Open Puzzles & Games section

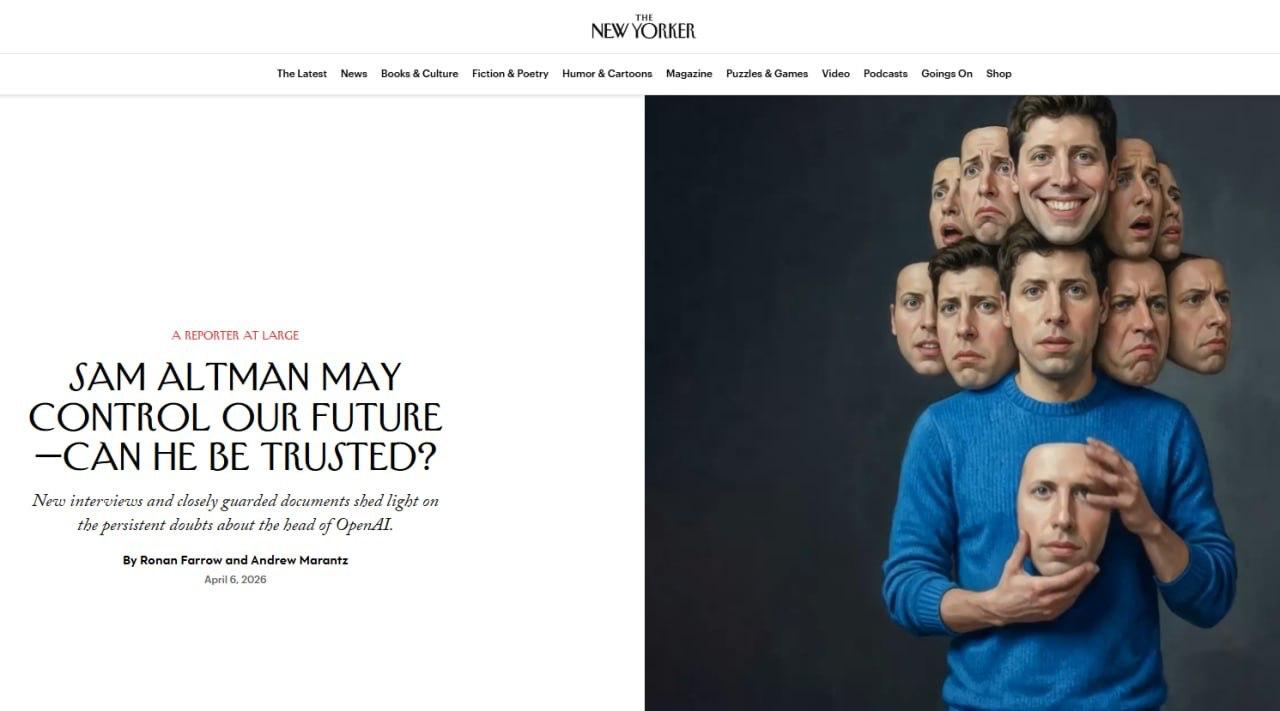767,74
